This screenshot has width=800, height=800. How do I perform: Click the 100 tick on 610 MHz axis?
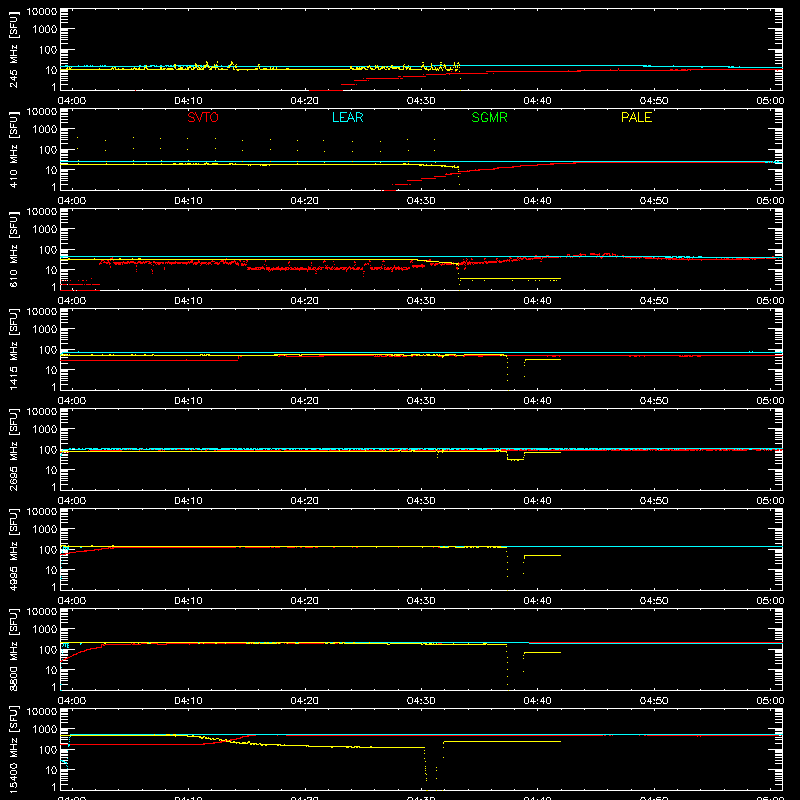click(x=48, y=250)
